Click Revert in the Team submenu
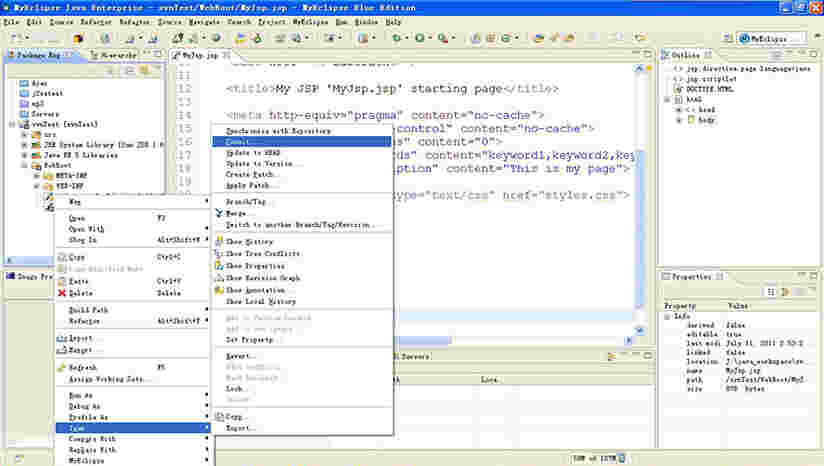824x466 pixels. click(x=240, y=355)
